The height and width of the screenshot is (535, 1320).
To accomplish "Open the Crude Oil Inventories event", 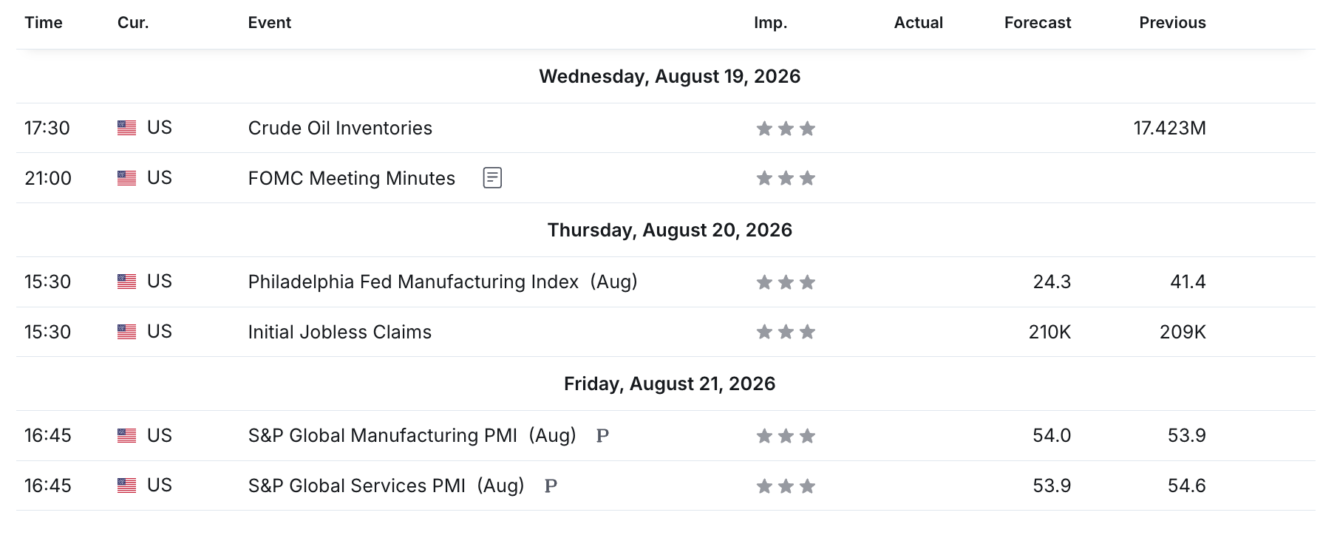I will 340,128.
